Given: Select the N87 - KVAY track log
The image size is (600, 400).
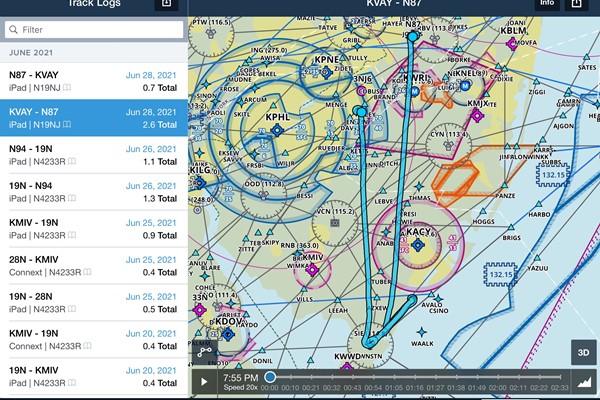Looking at the screenshot, I should point(93,81).
